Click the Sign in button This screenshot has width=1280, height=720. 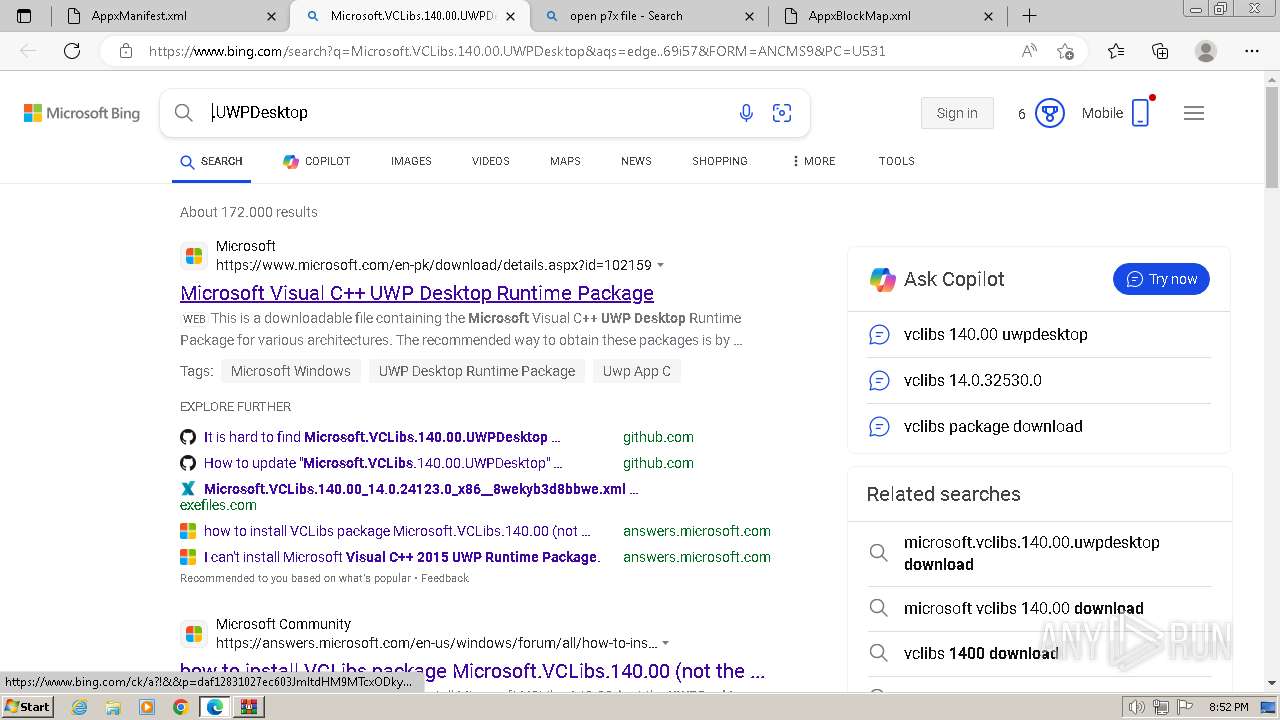(x=957, y=113)
